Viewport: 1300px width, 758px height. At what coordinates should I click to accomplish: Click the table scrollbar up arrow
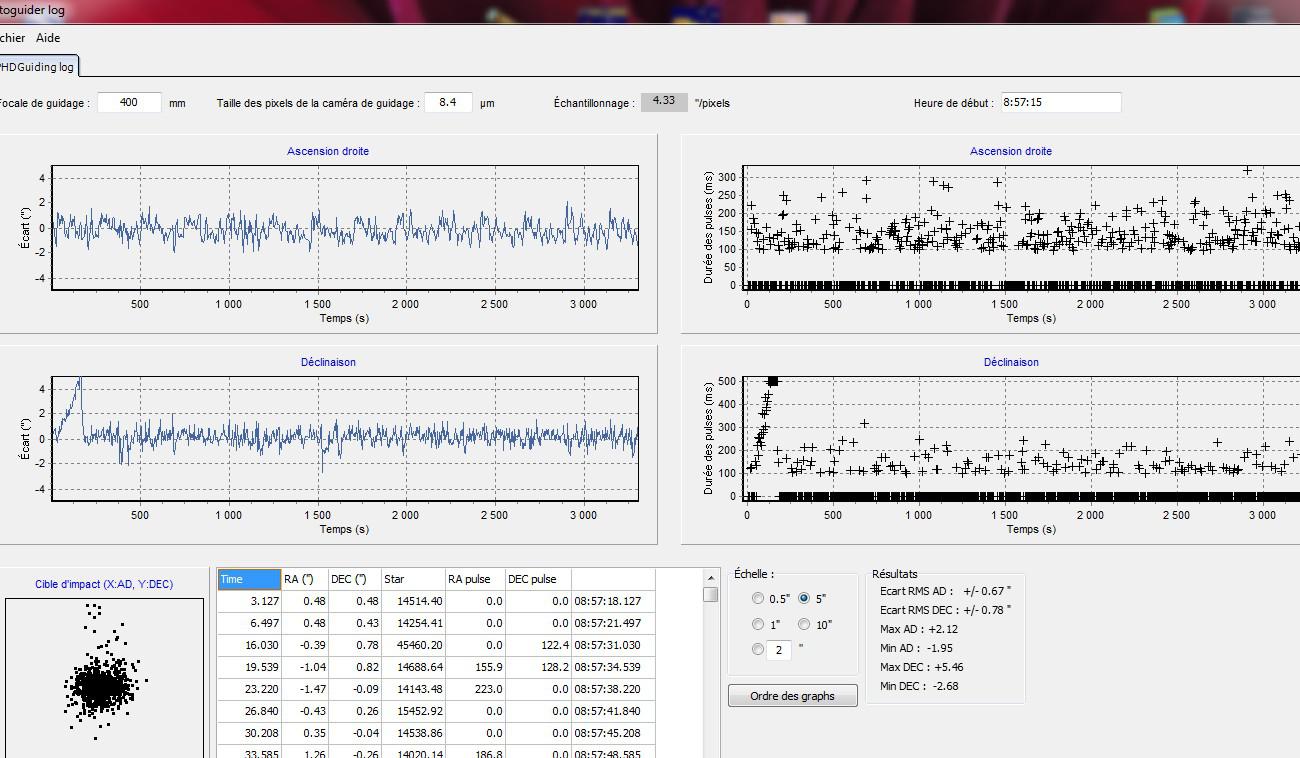(x=711, y=578)
